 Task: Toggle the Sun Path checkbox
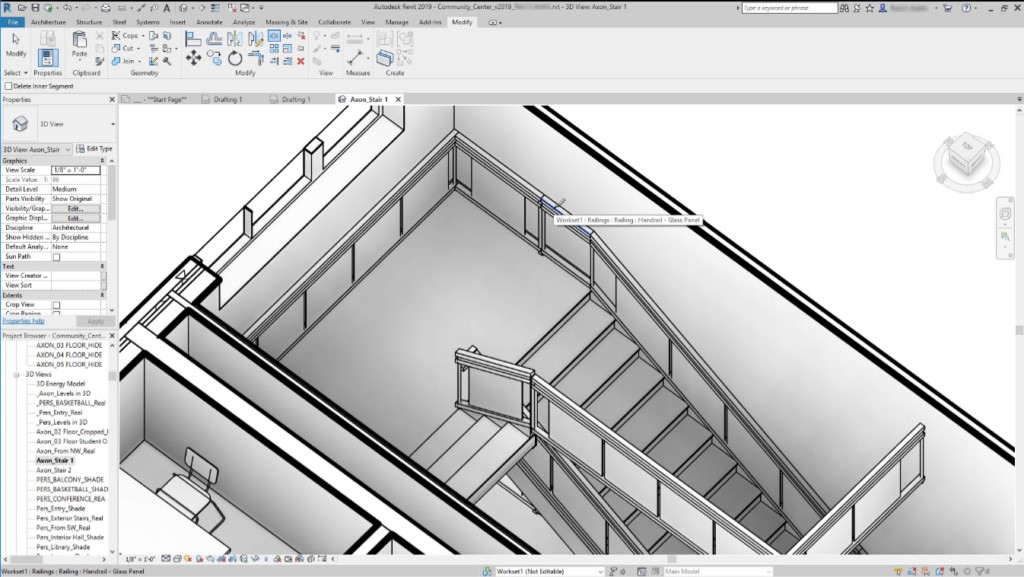pos(56,257)
